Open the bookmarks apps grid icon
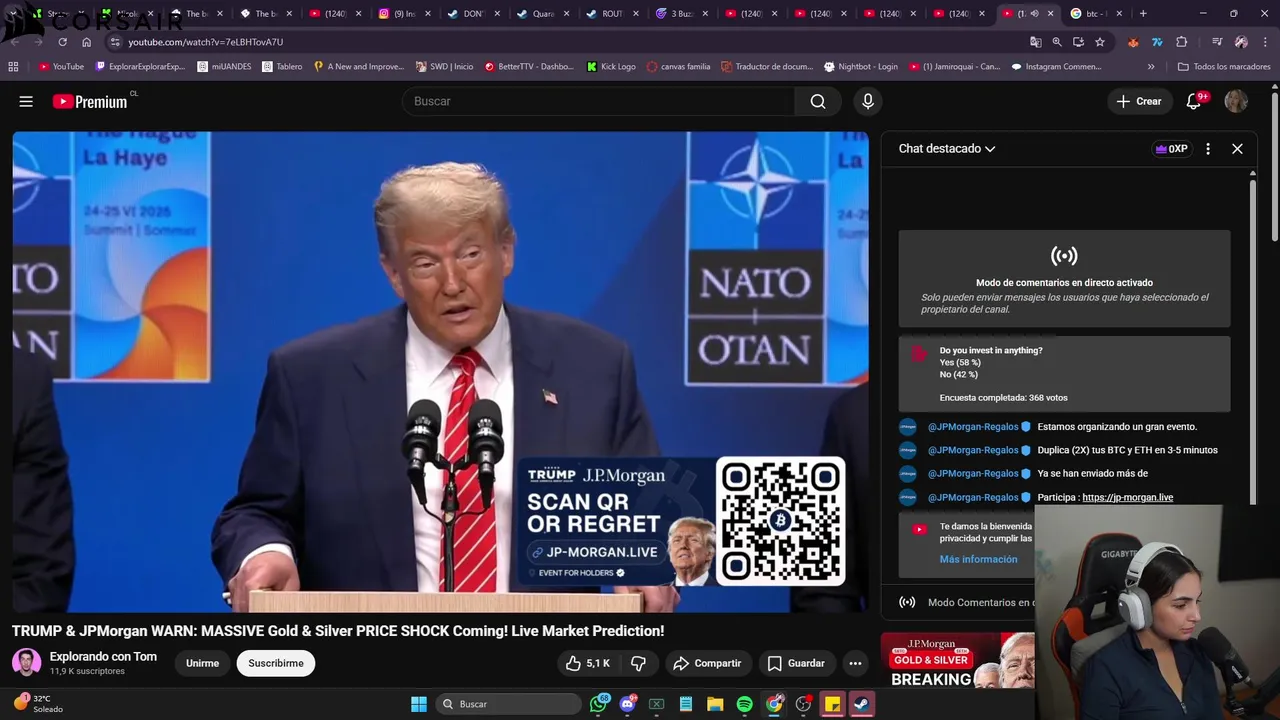 point(13,67)
